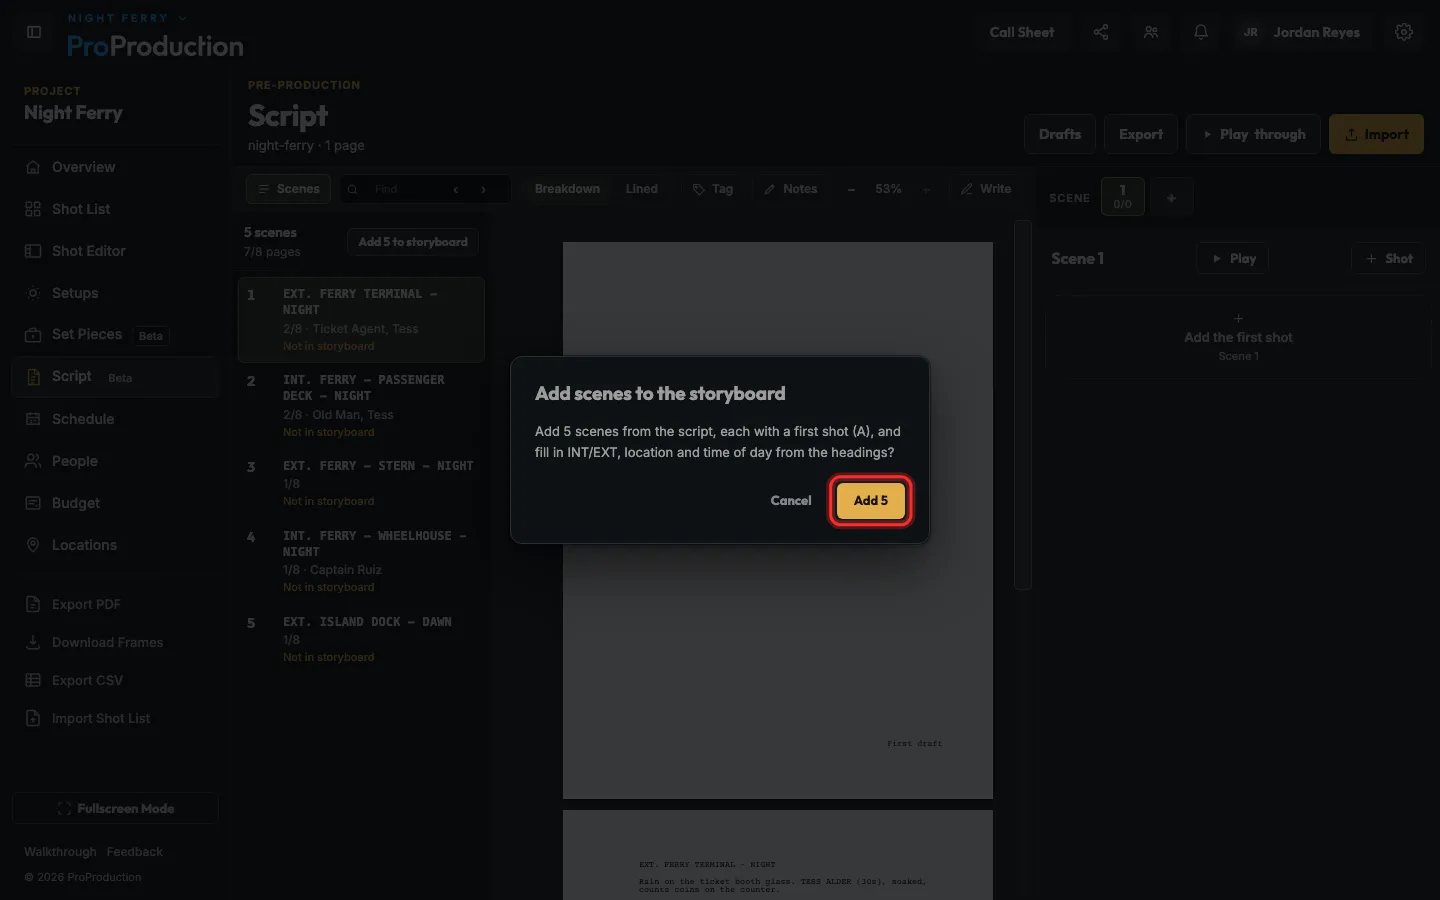Start Play through
The image size is (1440, 900).
[x=1253, y=134]
